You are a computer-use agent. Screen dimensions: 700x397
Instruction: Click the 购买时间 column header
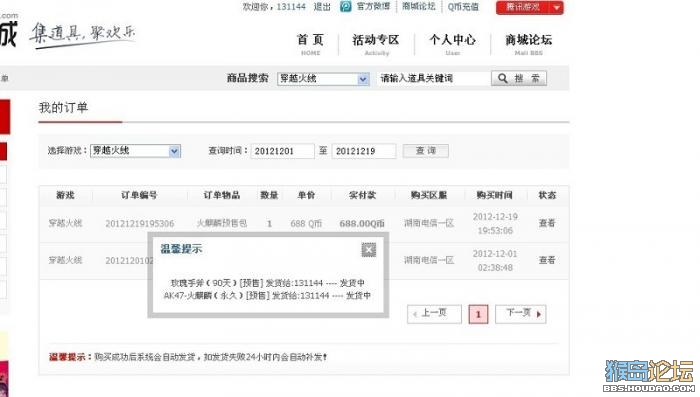coord(494,195)
